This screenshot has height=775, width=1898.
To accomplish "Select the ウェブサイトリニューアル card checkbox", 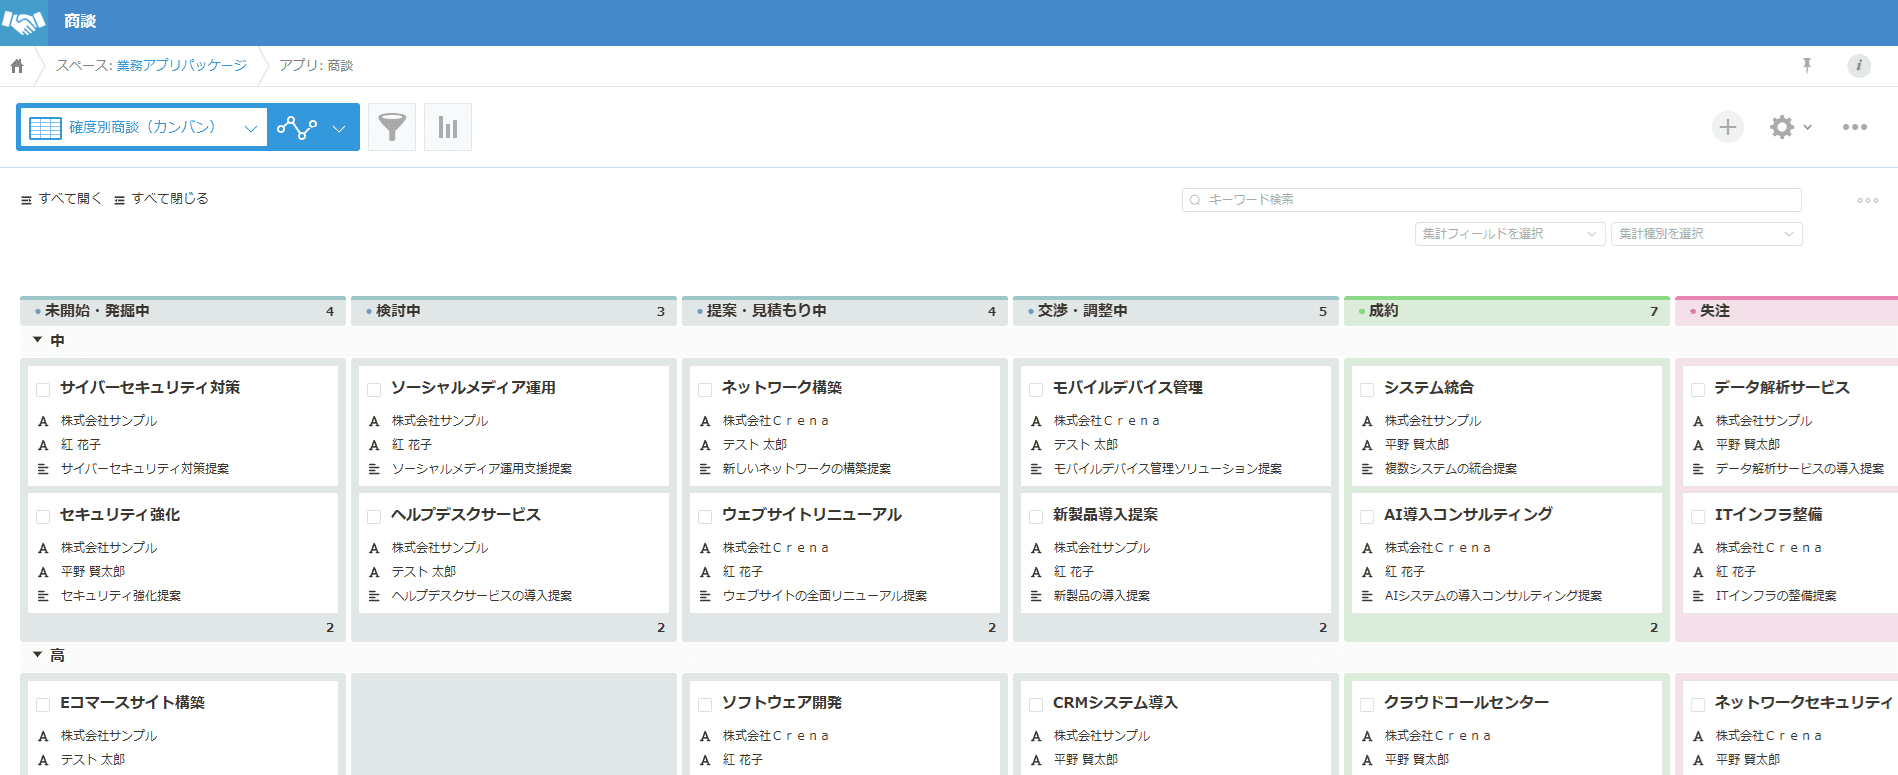I will [705, 517].
